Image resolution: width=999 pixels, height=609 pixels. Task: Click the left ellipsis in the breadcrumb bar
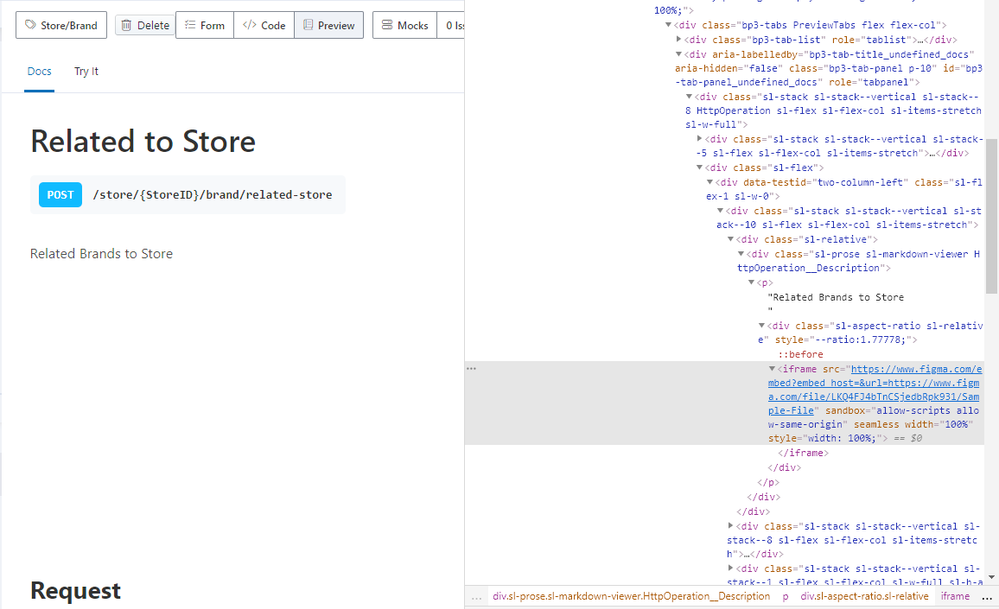pyautogui.click(x=477, y=597)
